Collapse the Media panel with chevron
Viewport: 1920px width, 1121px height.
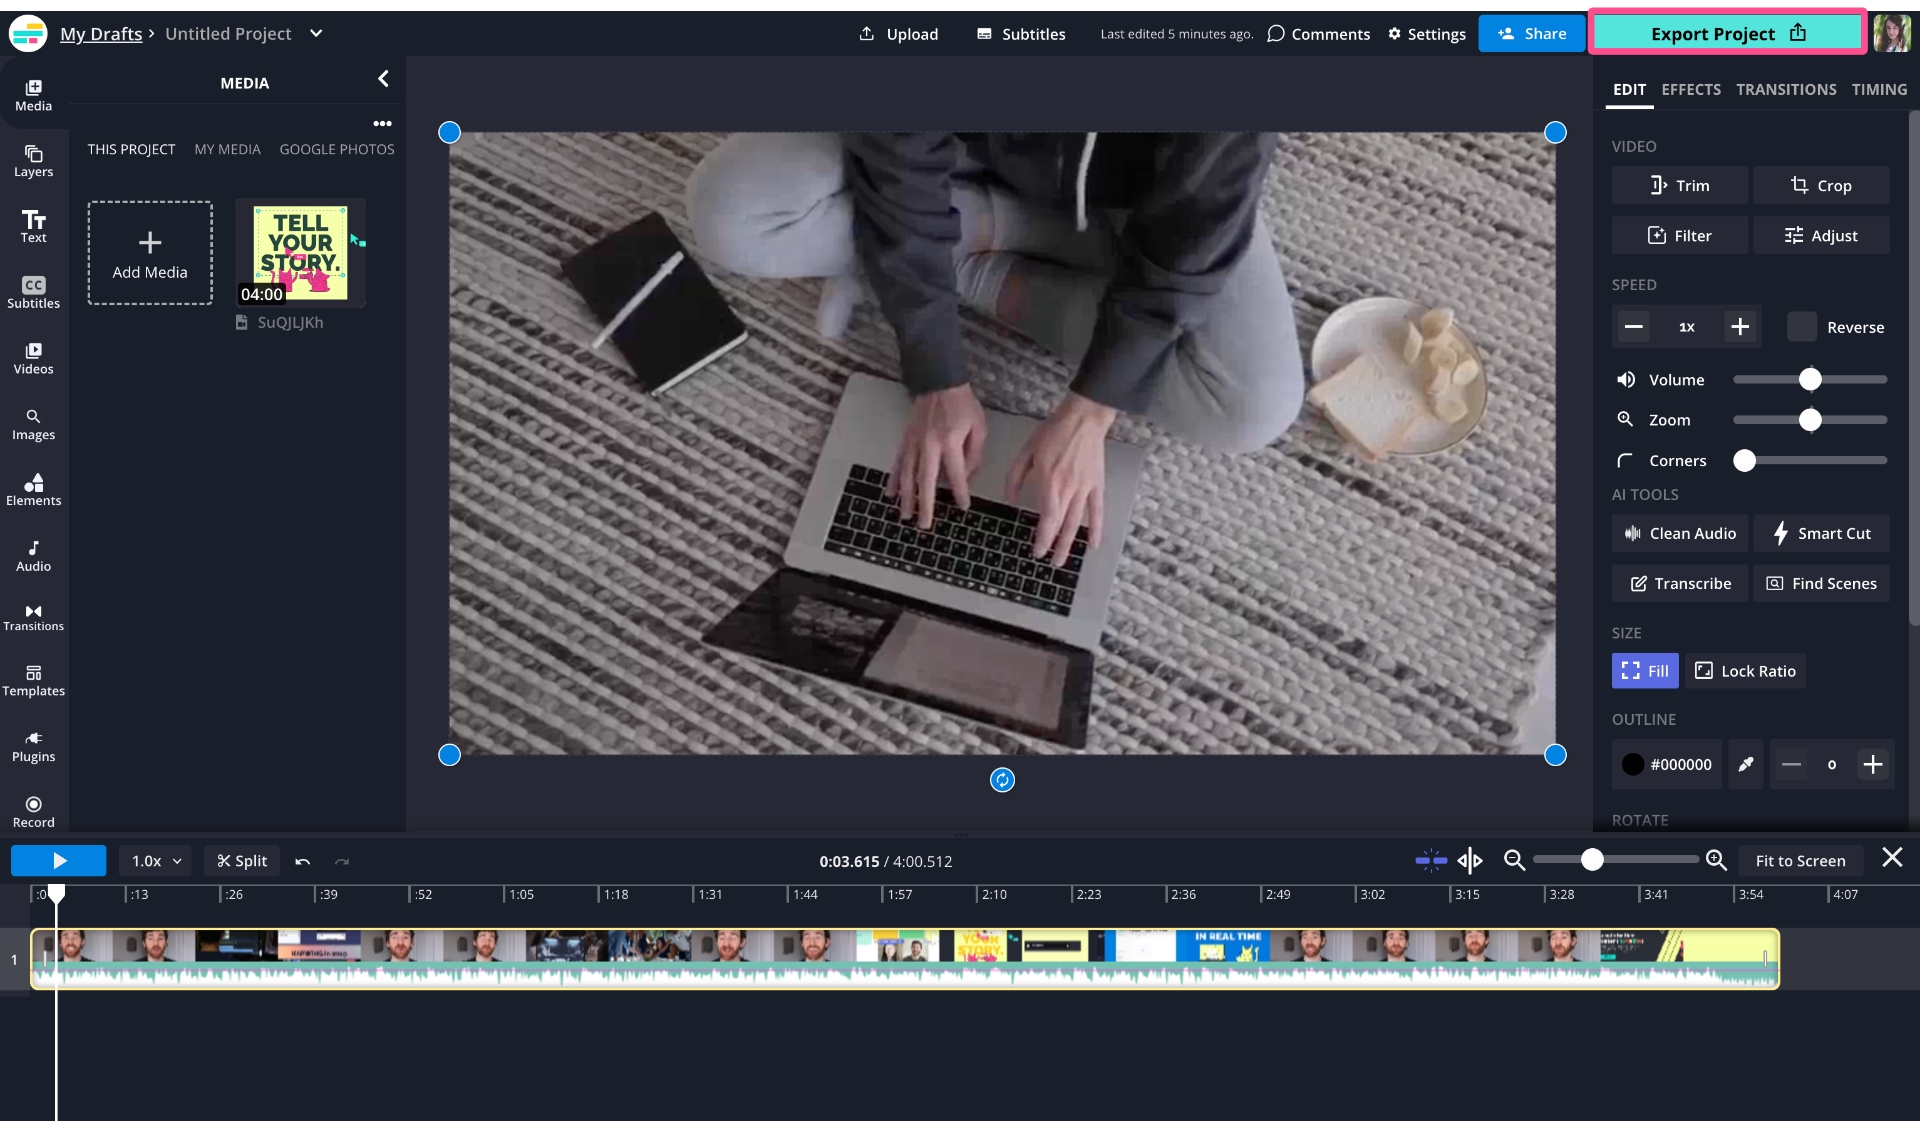(x=383, y=79)
